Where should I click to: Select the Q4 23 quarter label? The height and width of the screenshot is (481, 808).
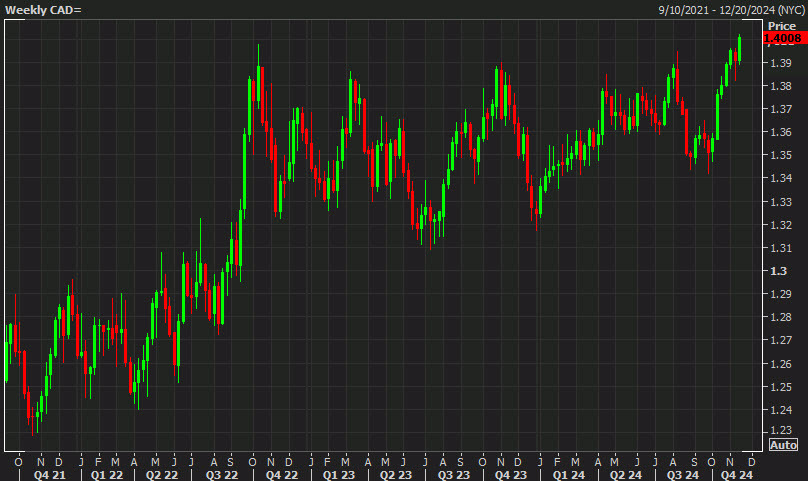tap(511, 474)
